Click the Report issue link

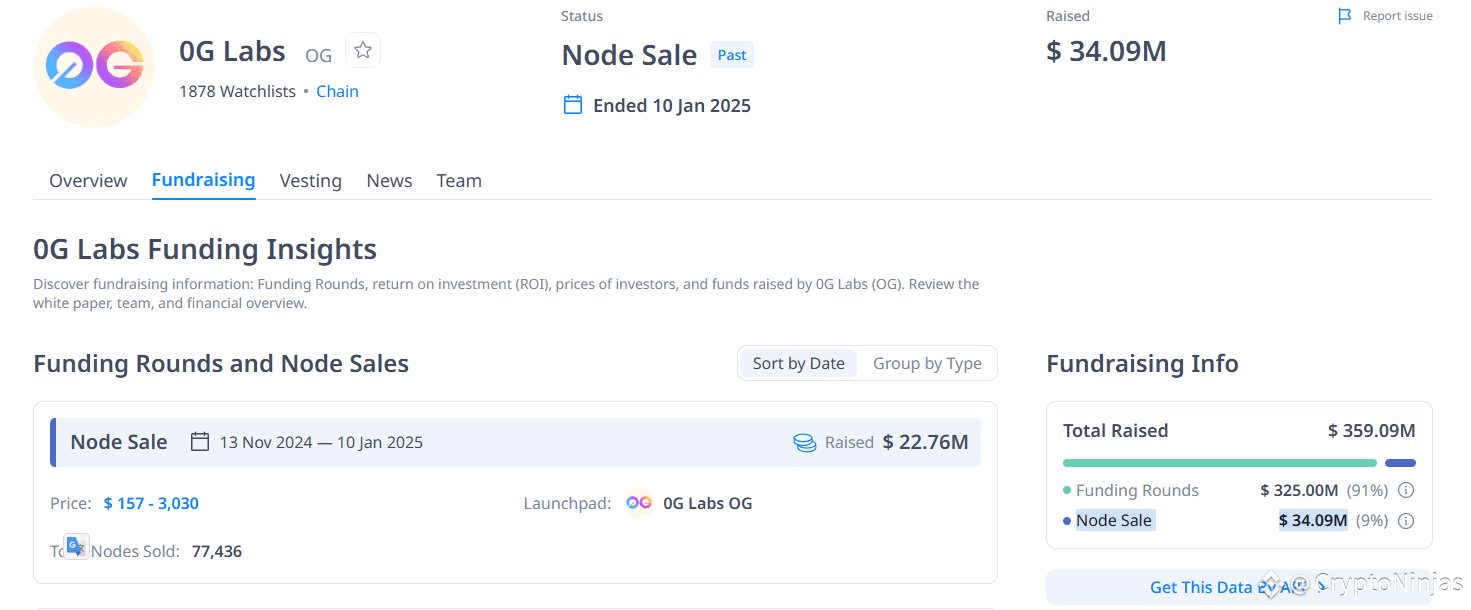(1397, 16)
